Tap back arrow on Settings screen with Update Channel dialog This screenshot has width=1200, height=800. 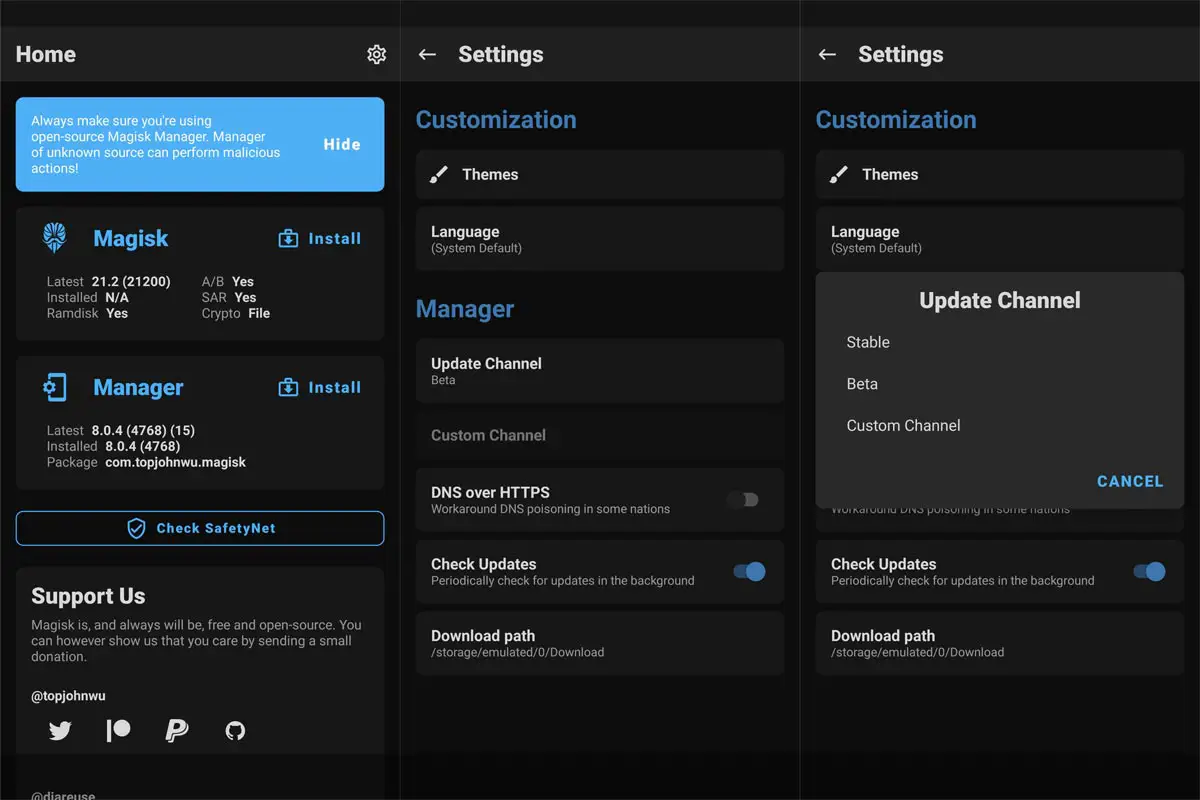click(x=827, y=54)
